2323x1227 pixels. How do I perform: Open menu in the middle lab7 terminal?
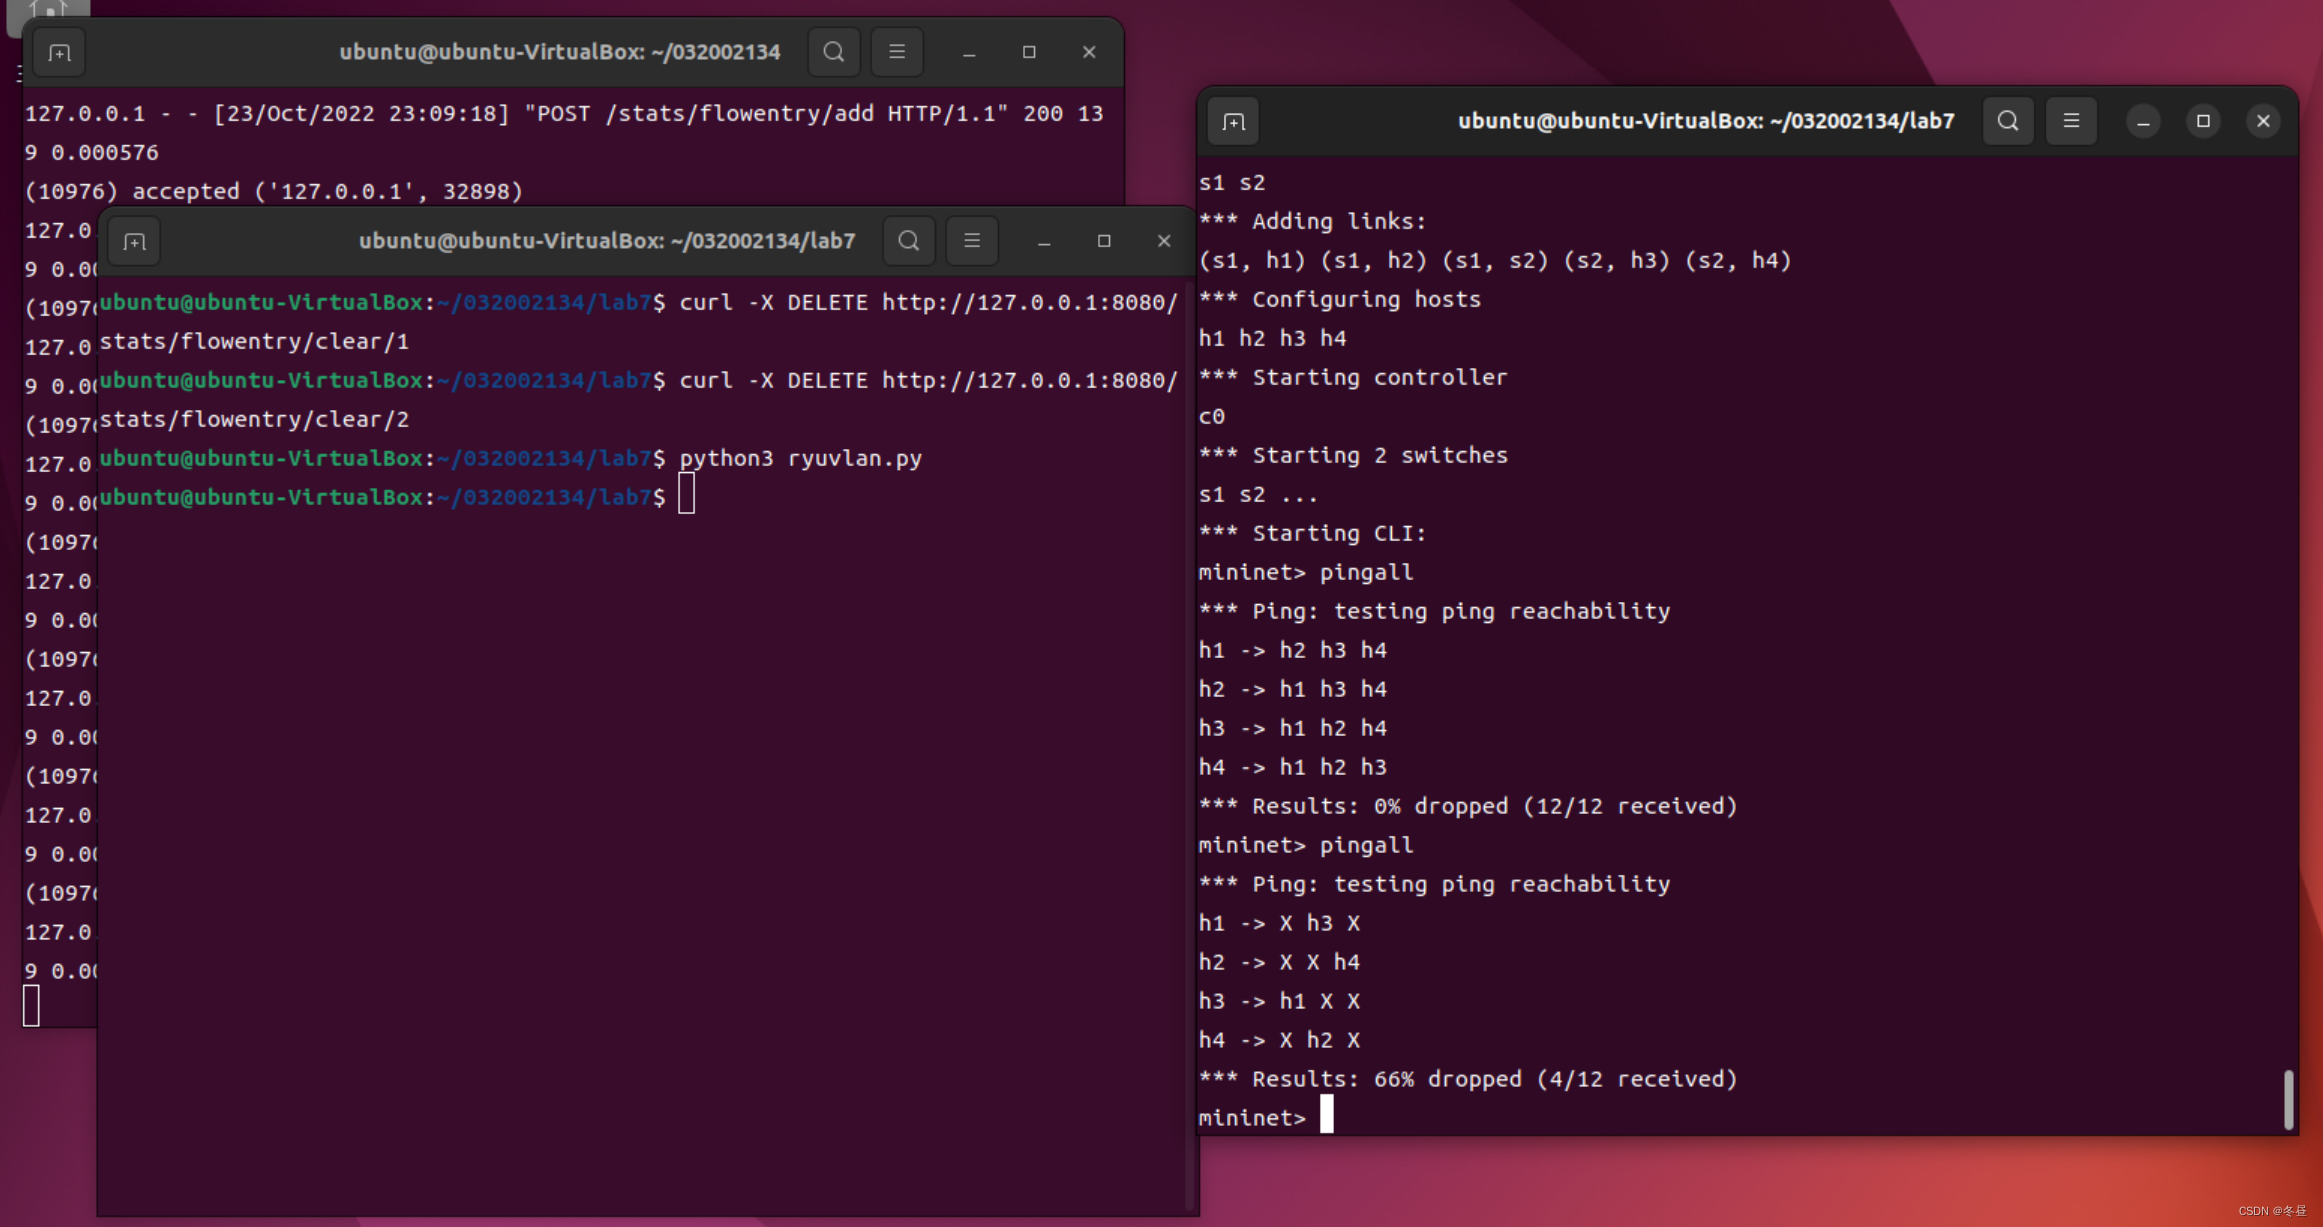[x=972, y=241]
